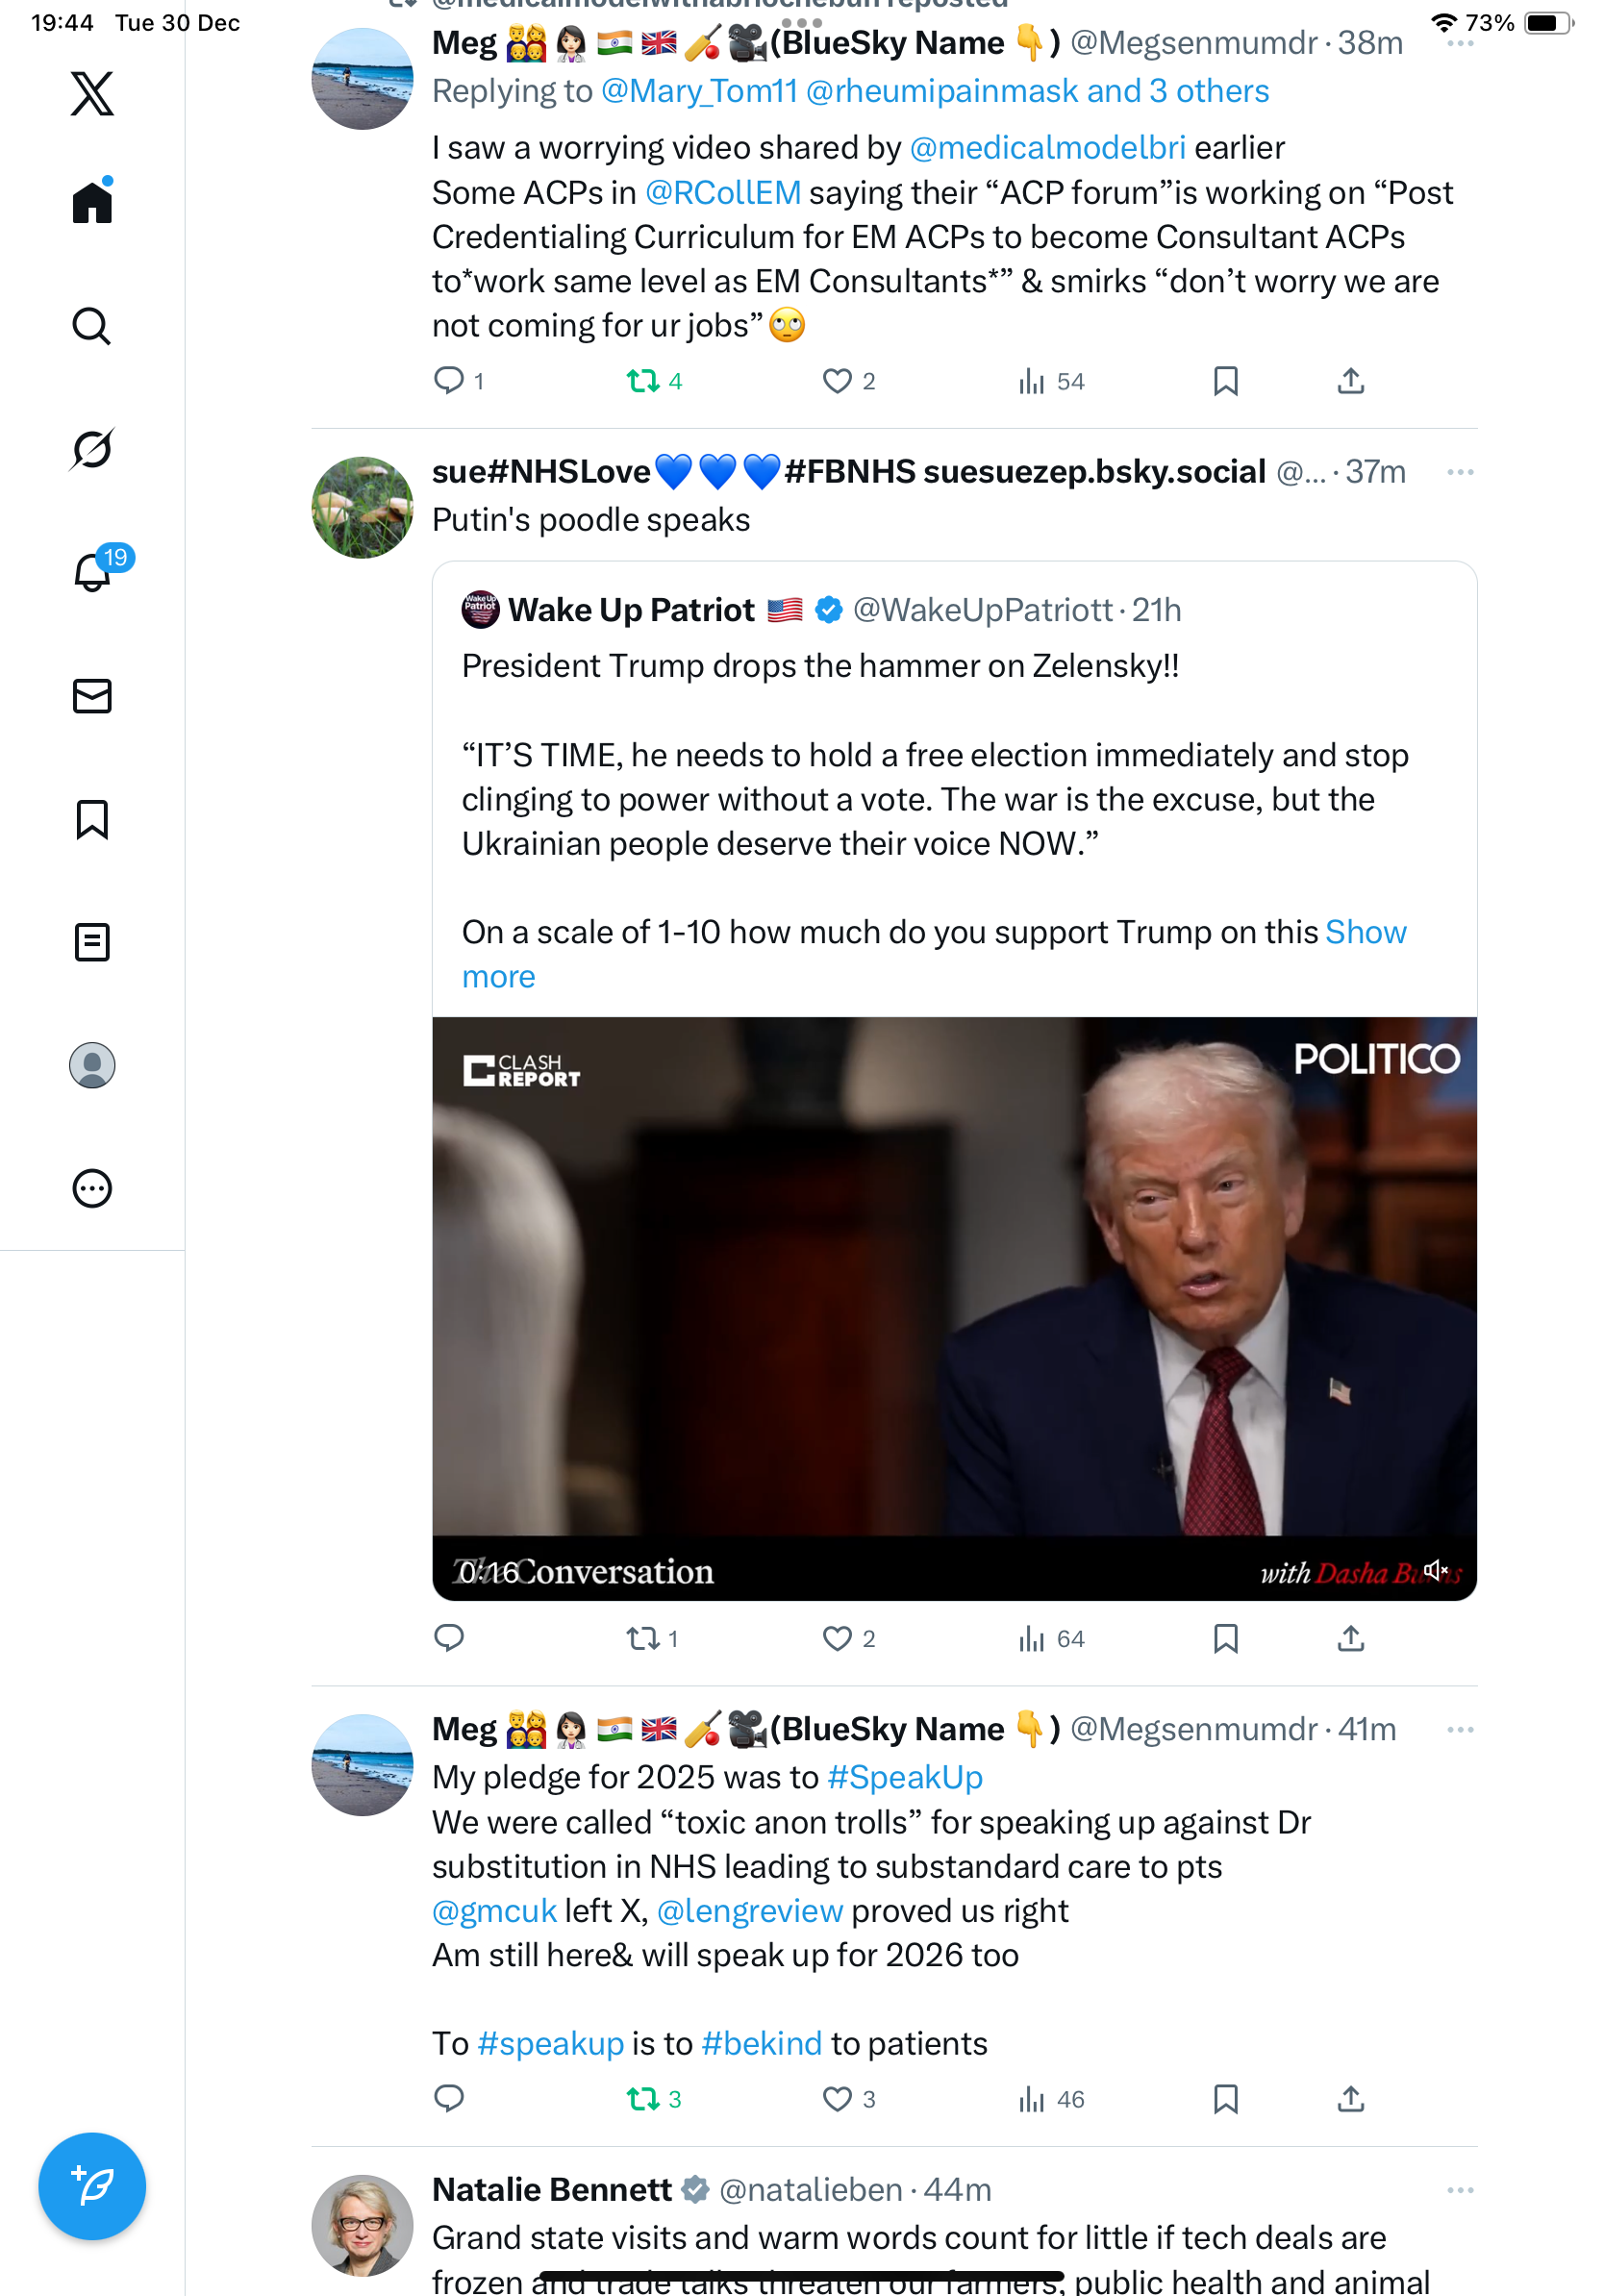
Task: Open more options on sue#NHSLove post
Action: (1459, 472)
